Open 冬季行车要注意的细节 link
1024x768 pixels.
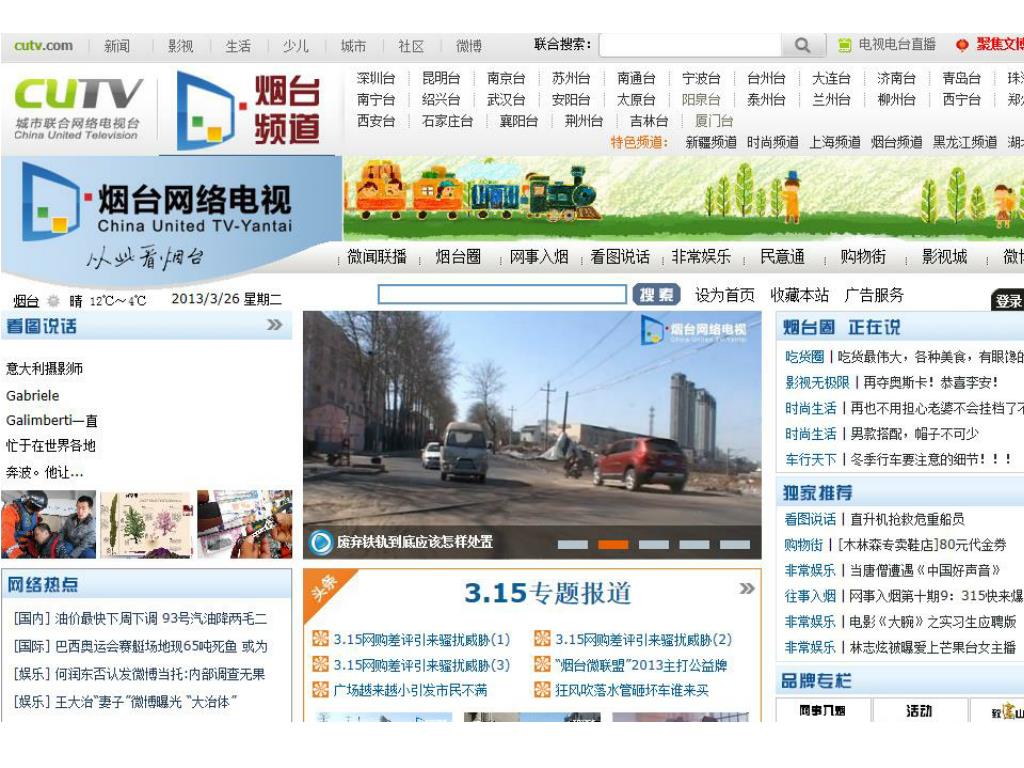[931, 460]
